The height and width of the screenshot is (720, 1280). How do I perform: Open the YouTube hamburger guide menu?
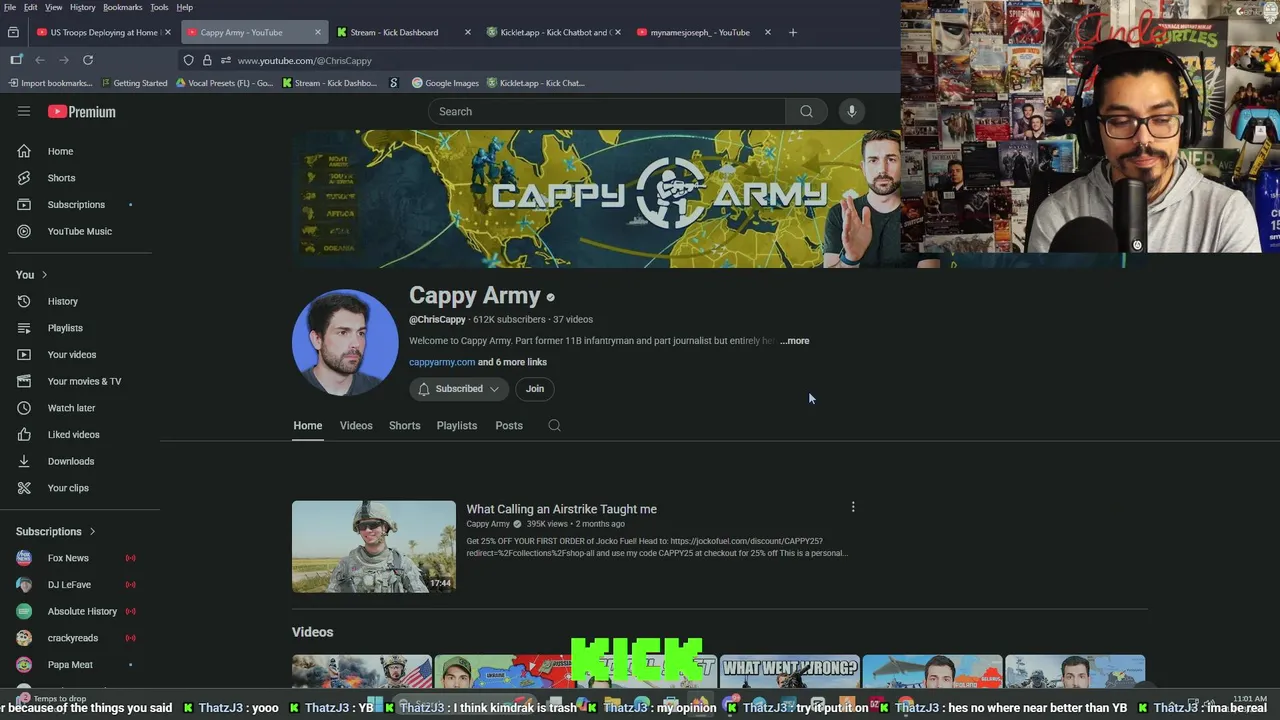click(x=24, y=111)
